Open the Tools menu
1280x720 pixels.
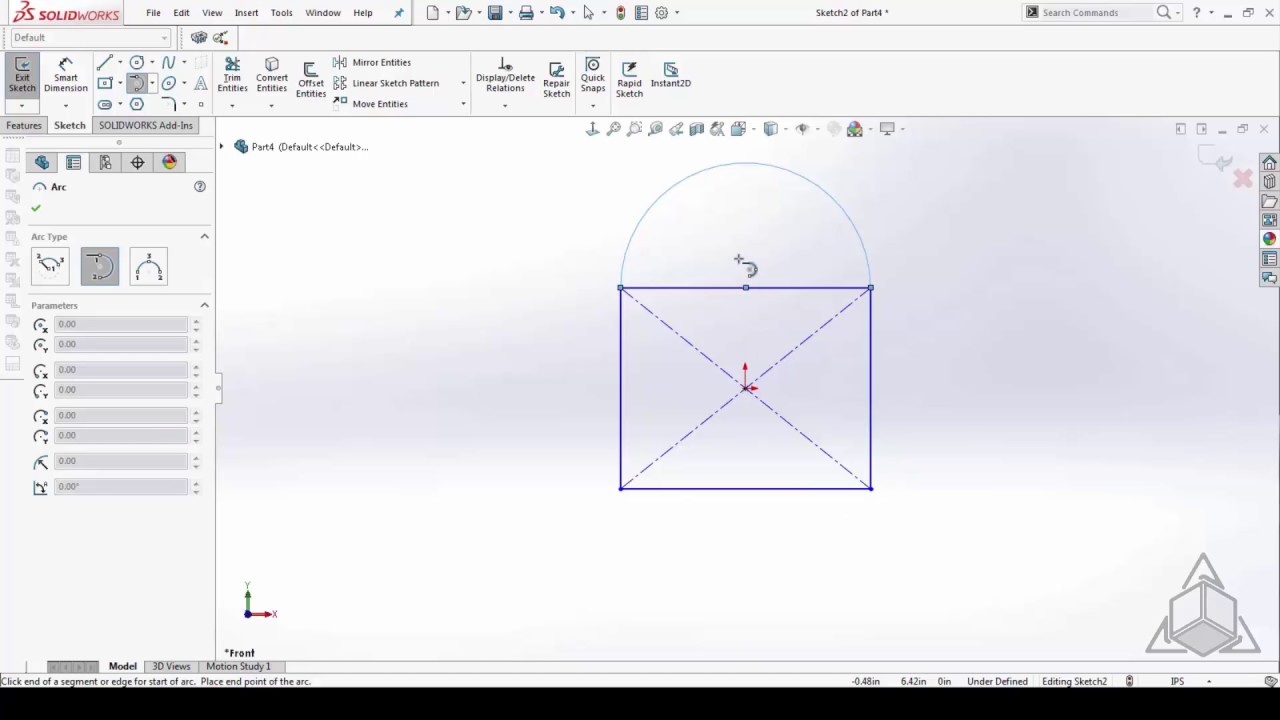click(x=281, y=13)
